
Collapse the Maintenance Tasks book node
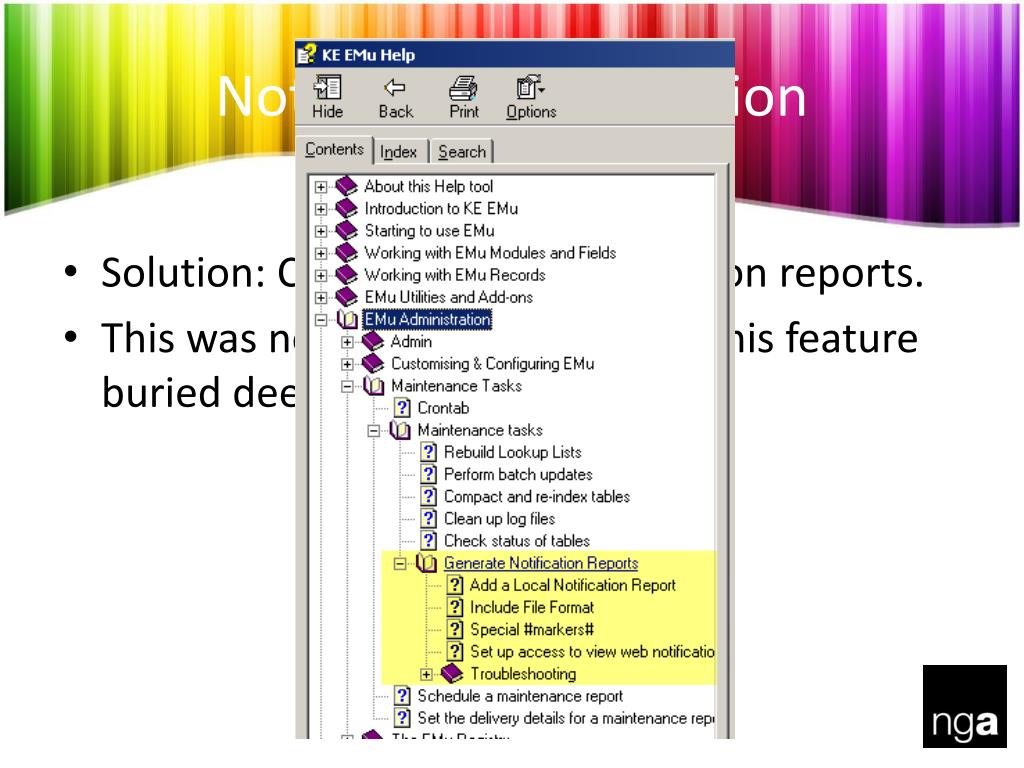click(x=347, y=387)
